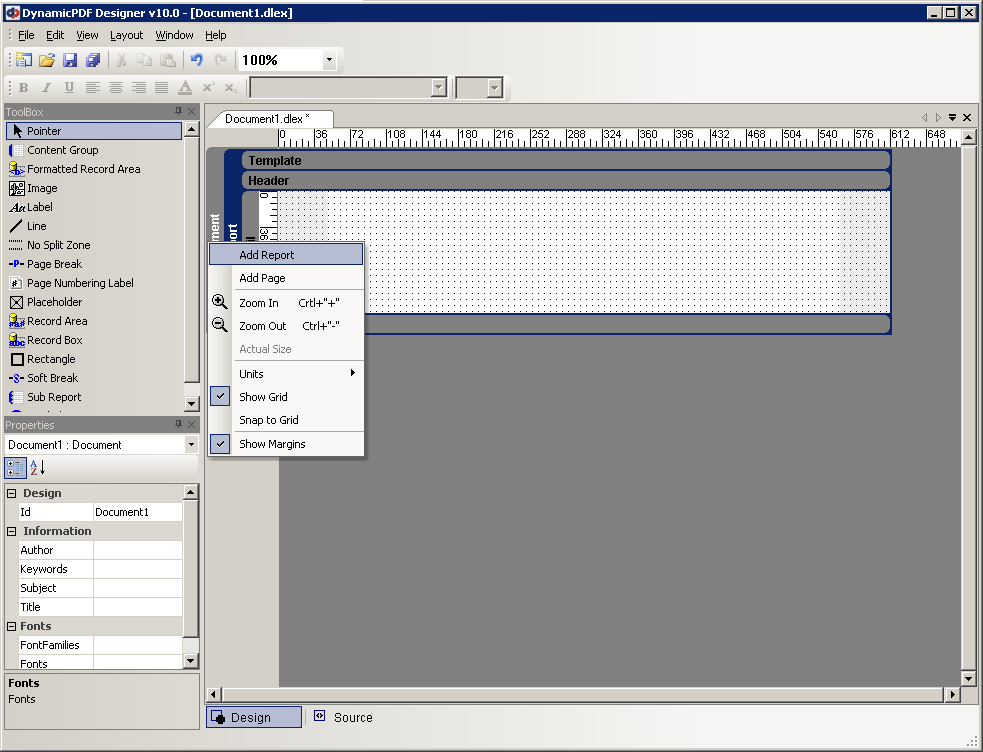Open the File menu
This screenshot has height=752, width=983.
point(26,35)
